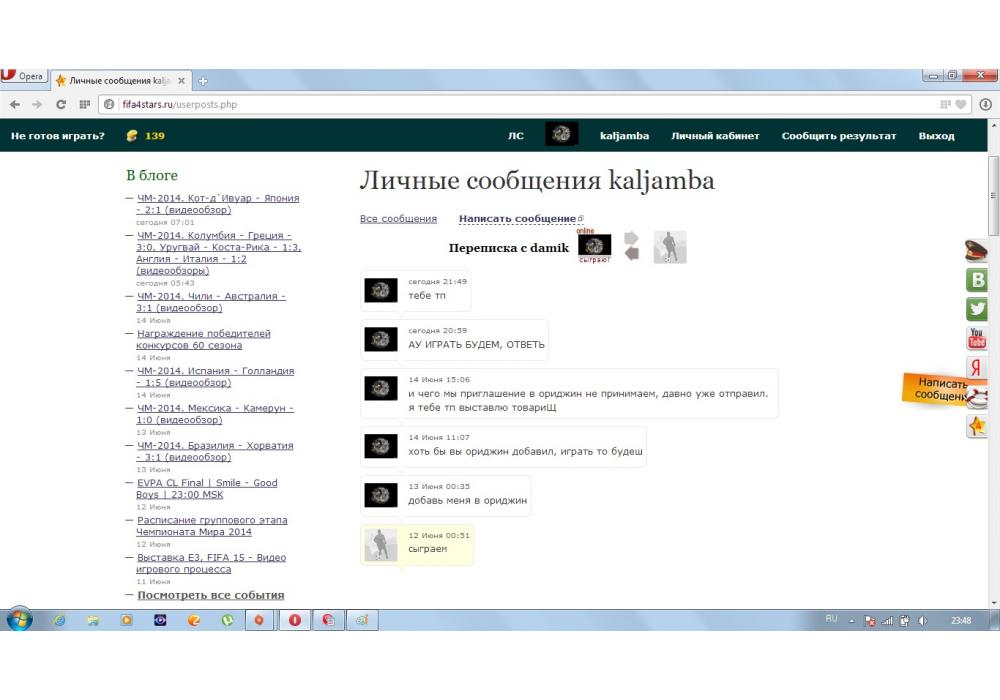Open Opera Speed Dial grid icon
This screenshot has height=700, width=1000.
pos(84,104)
